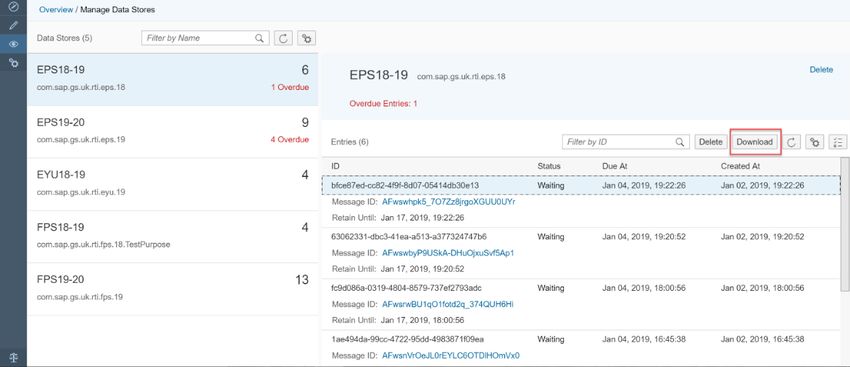This screenshot has width=850, height=367.
Task: Click '4 Overdue' label on EPS19-20
Action: click(x=289, y=140)
